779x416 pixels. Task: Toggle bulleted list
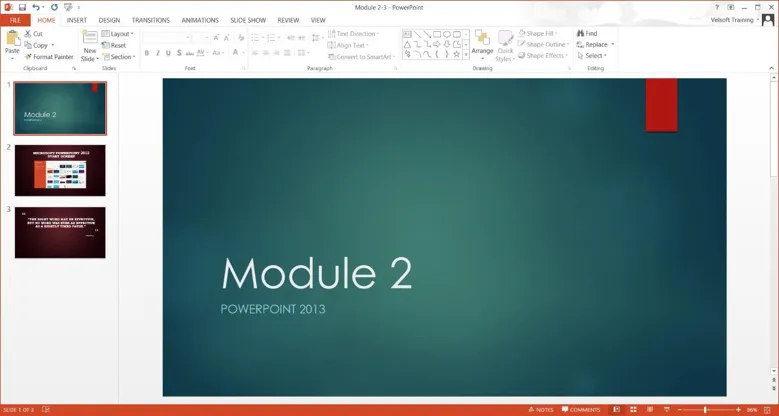coord(257,37)
